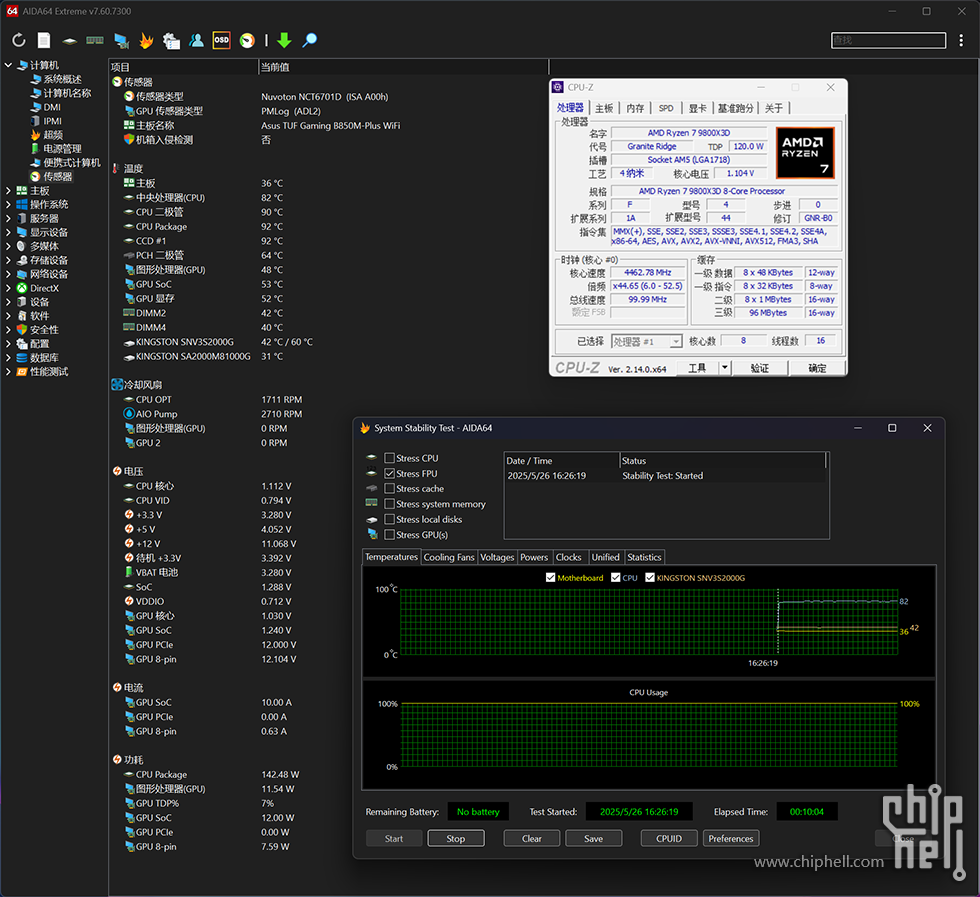Click the 当前值 column header
Viewport: 980px width, 897px height.
(x=403, y=68)
